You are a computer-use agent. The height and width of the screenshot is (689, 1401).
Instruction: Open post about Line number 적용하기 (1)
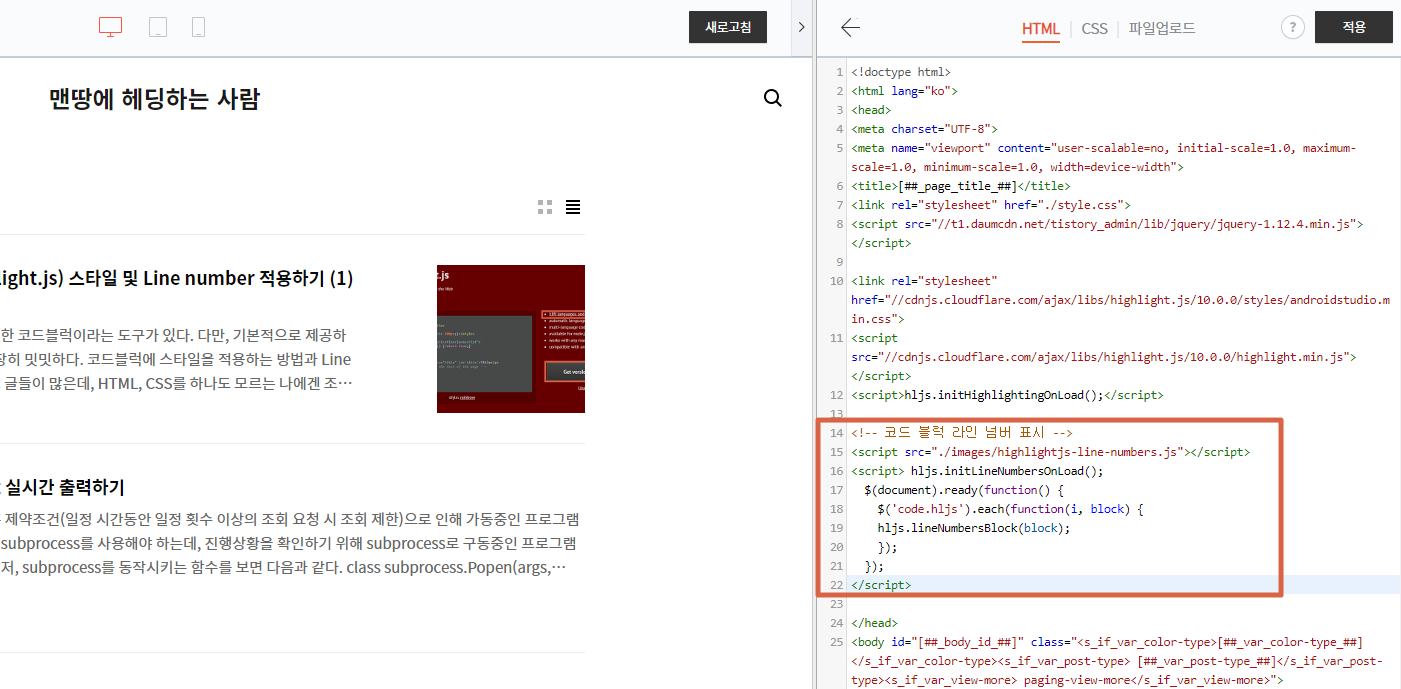177,279
